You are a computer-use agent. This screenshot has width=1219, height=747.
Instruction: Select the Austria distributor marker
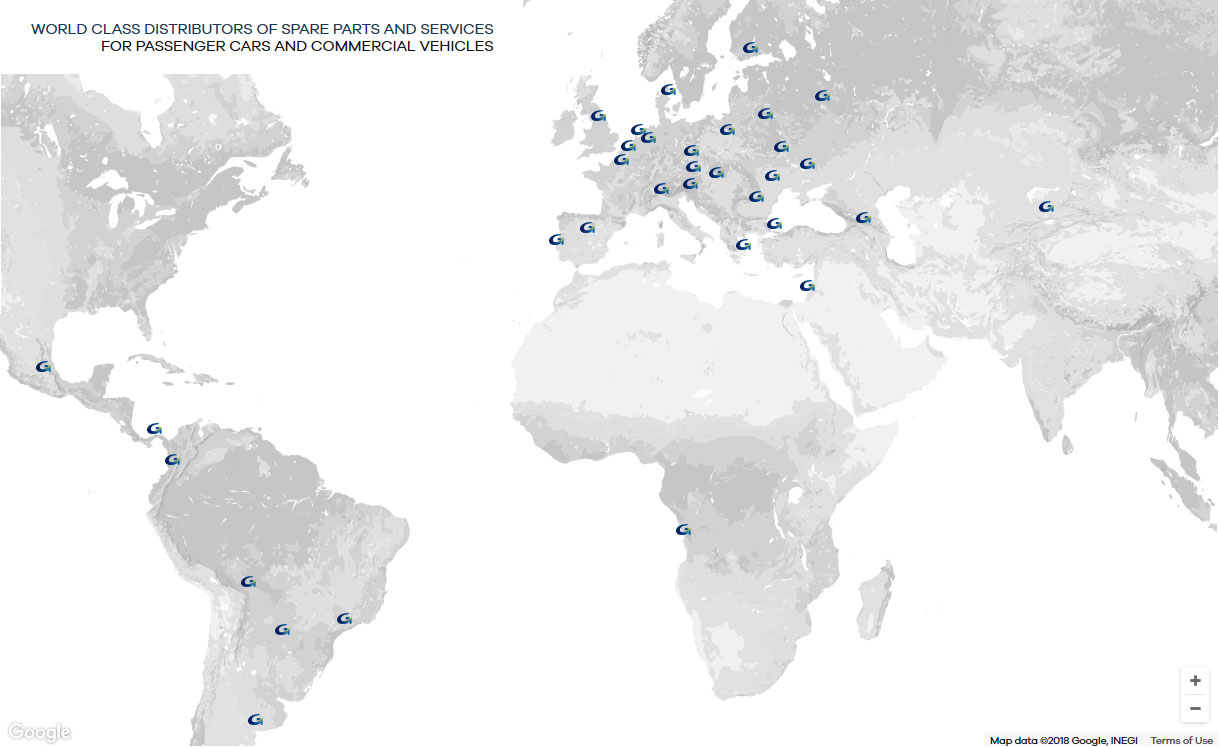[693, 167]
